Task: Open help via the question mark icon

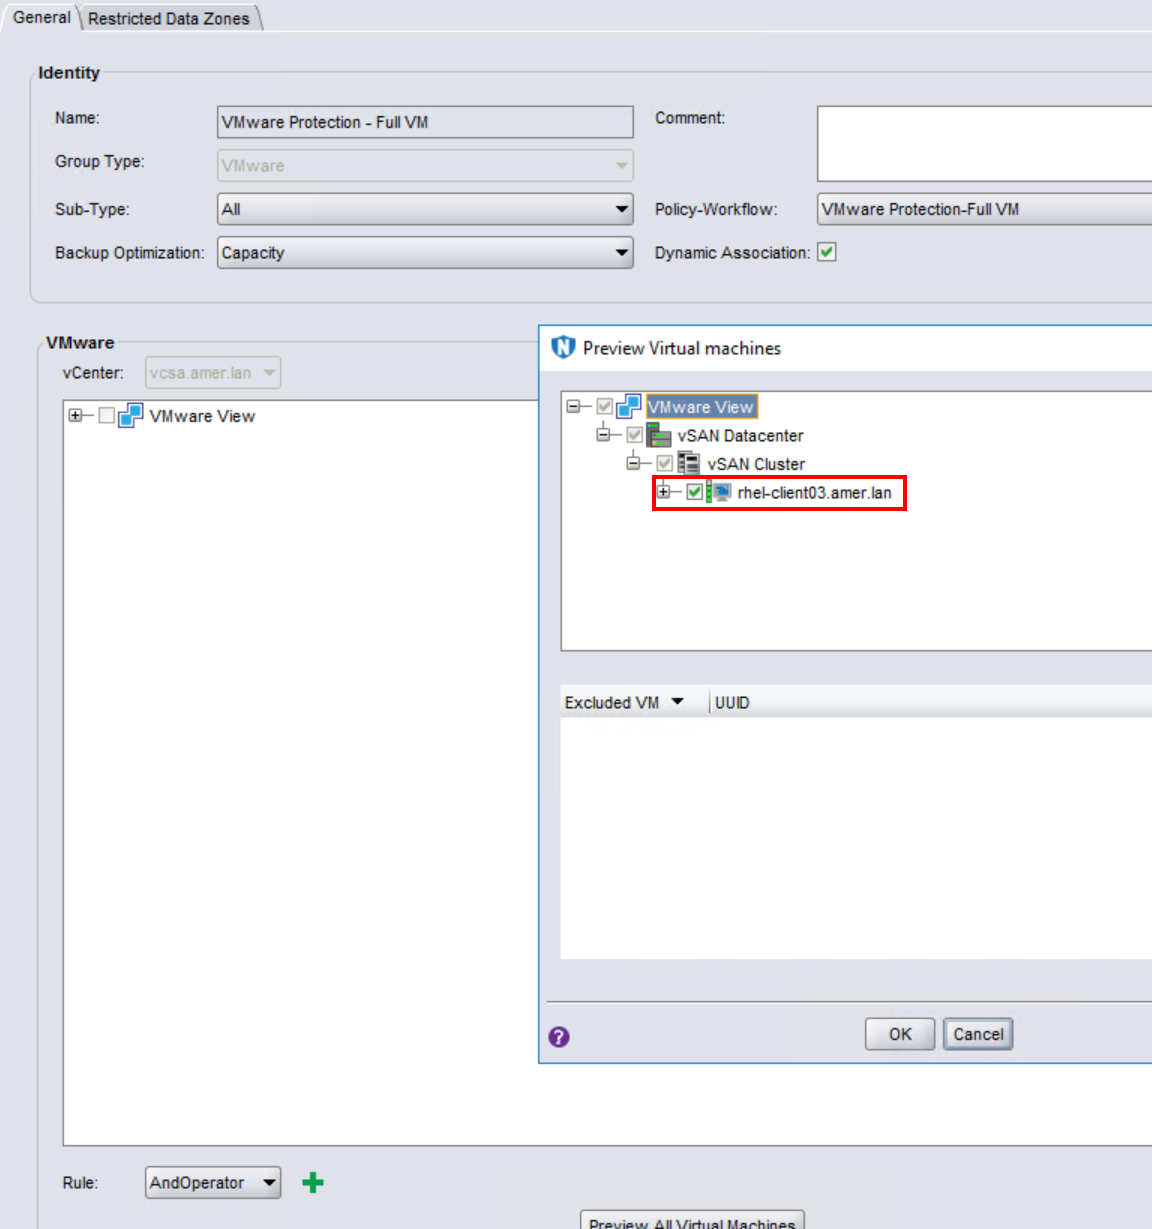Action: (x=559, y=1037)
